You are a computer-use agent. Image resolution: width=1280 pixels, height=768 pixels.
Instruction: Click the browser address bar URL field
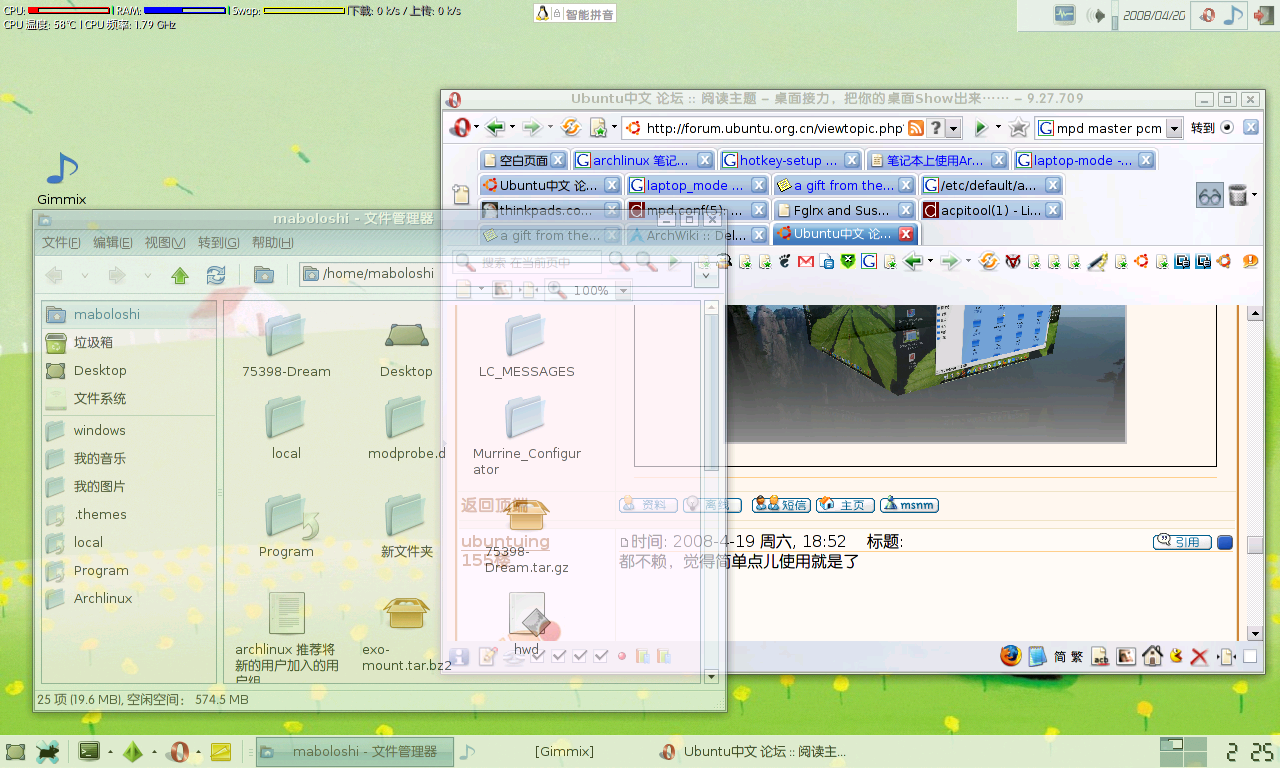coord(774,128)
